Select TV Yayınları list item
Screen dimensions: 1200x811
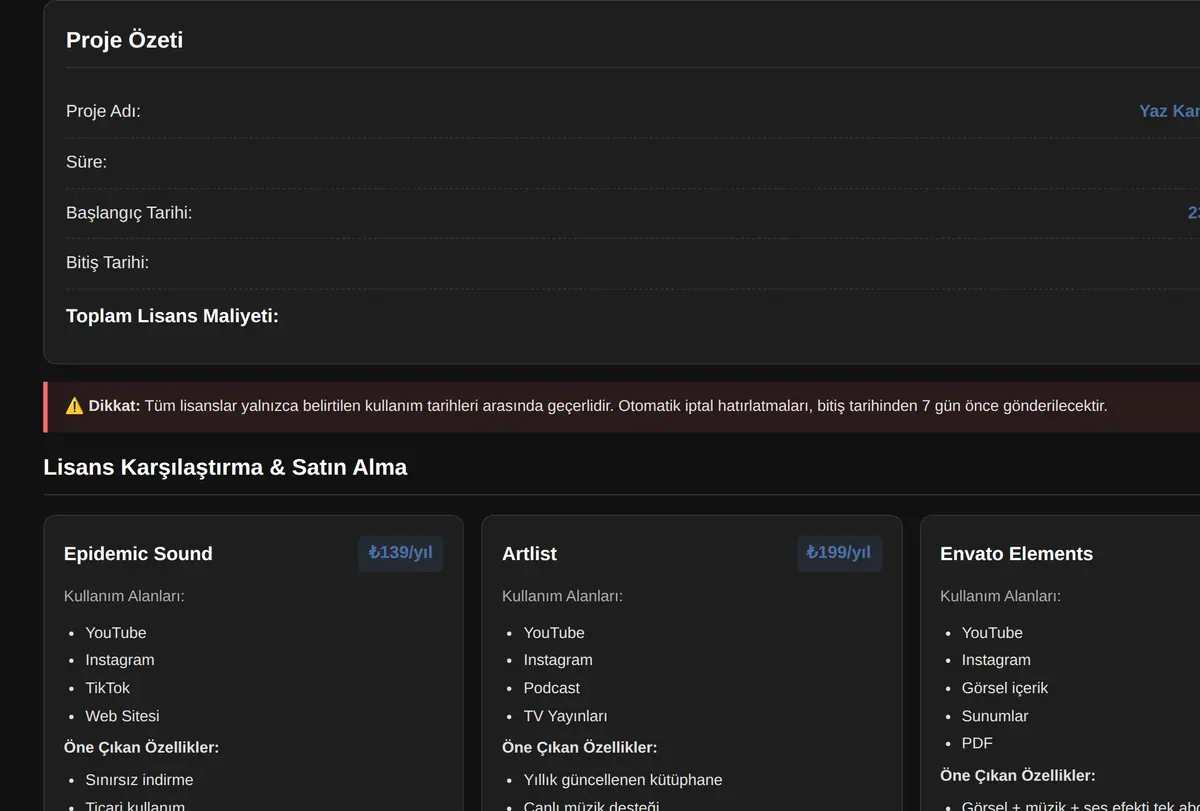[565, 716]
